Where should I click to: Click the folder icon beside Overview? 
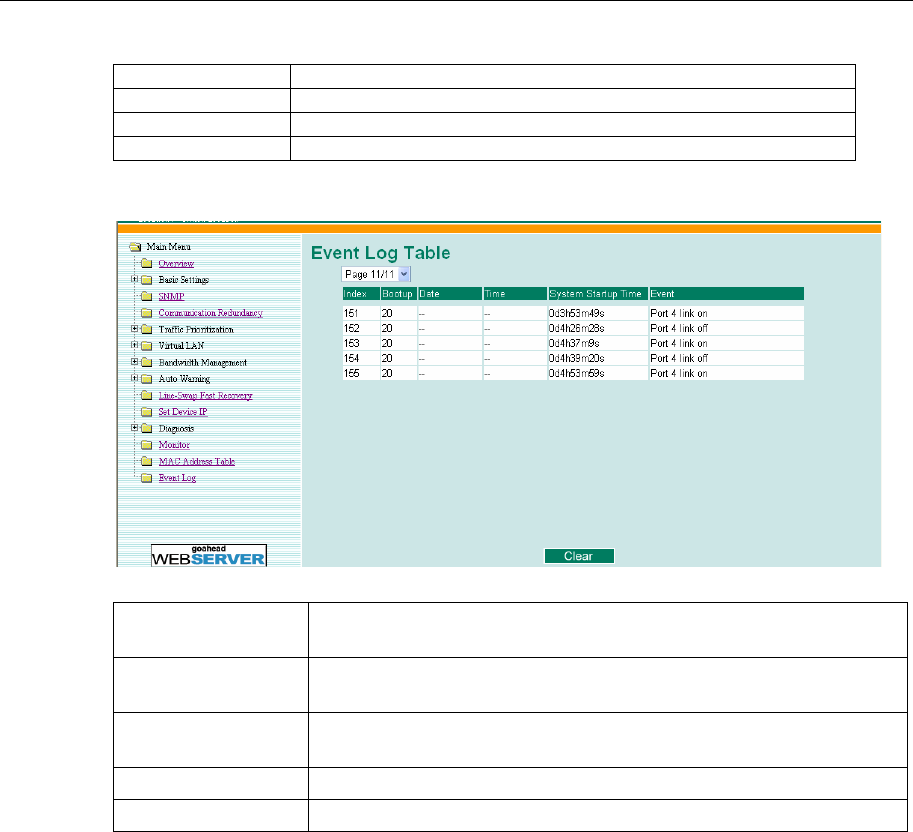[147, 264]
